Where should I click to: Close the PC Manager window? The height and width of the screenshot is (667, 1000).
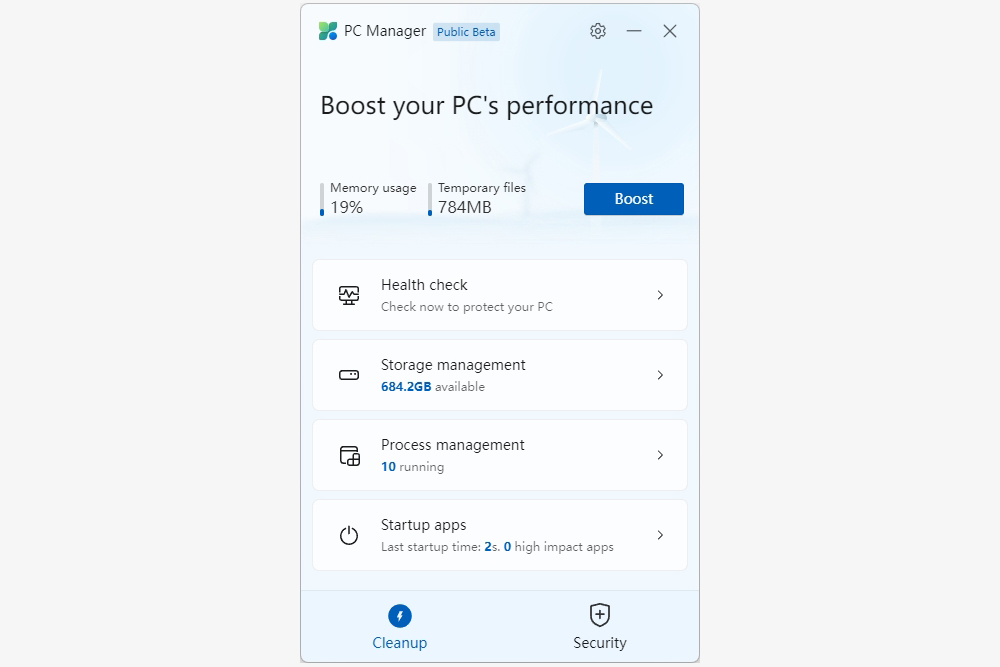670,31
